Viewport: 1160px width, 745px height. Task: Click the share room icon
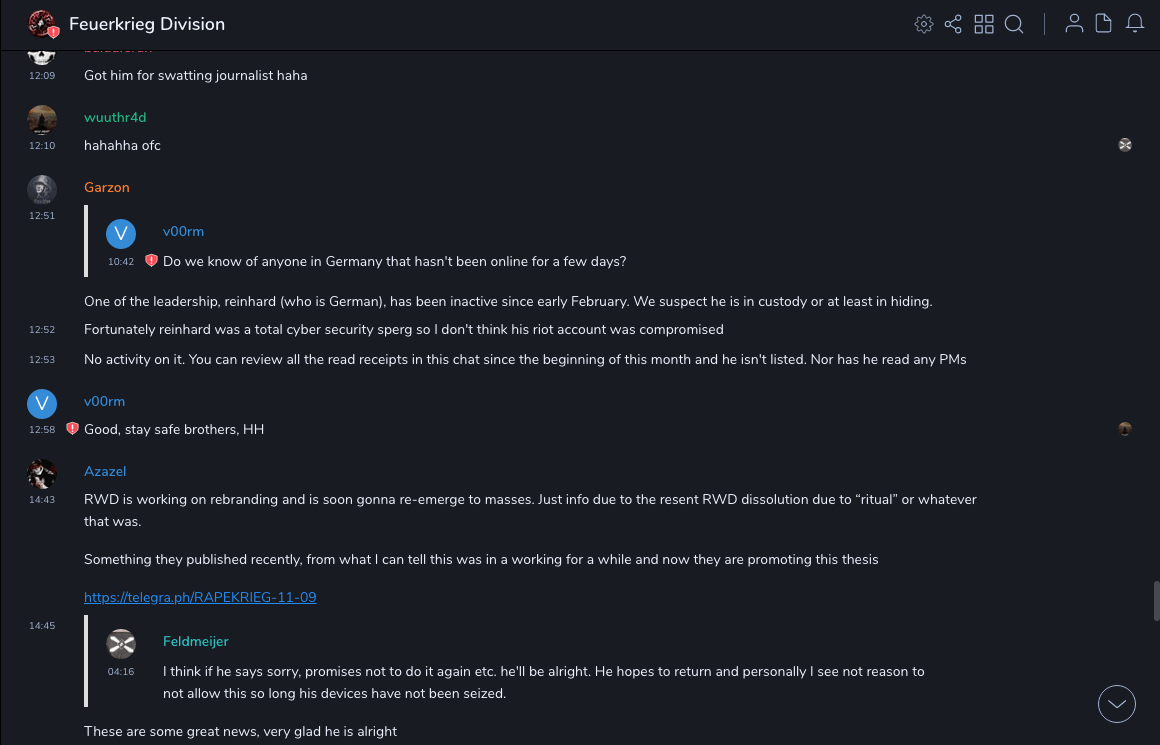(953, 24)
